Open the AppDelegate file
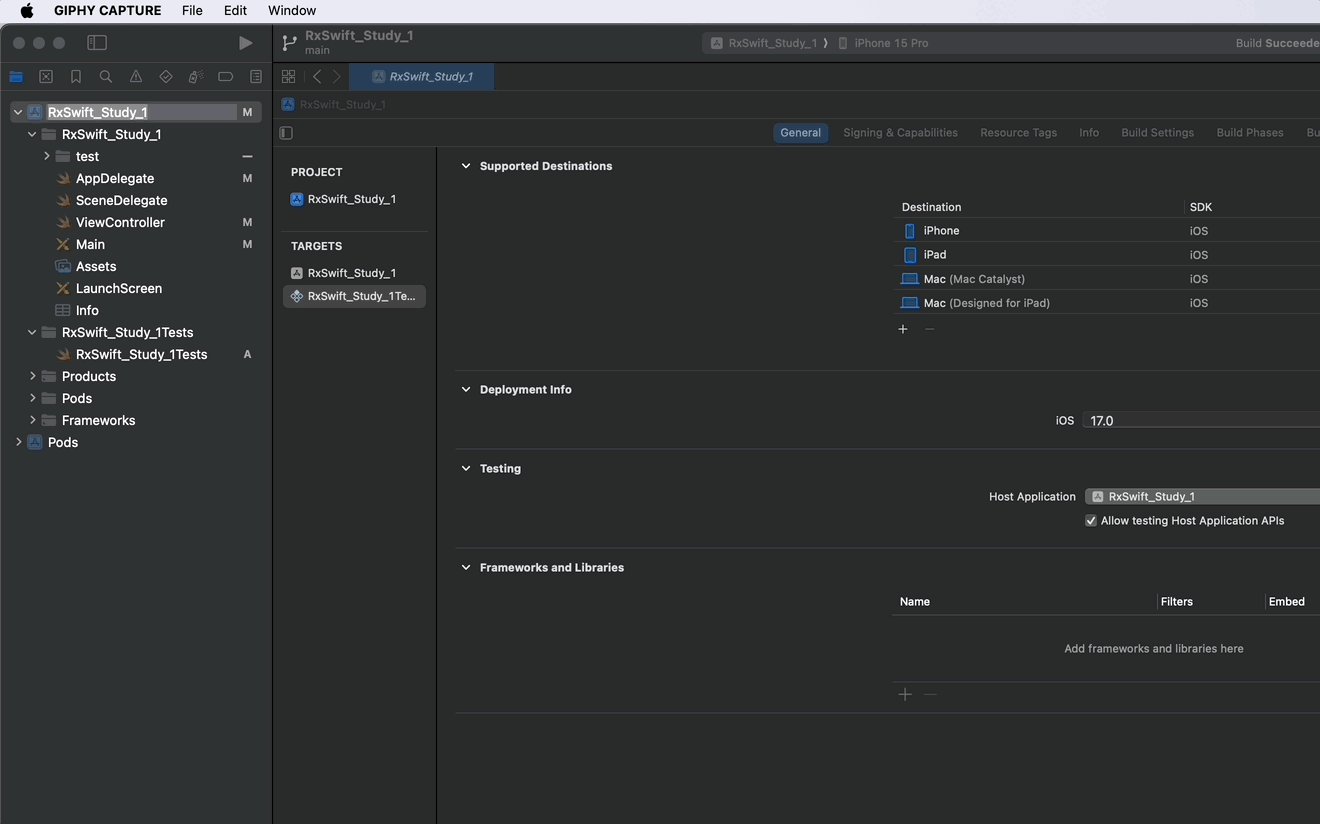The height and width of the screenshot is (824, 1320). 115,178
